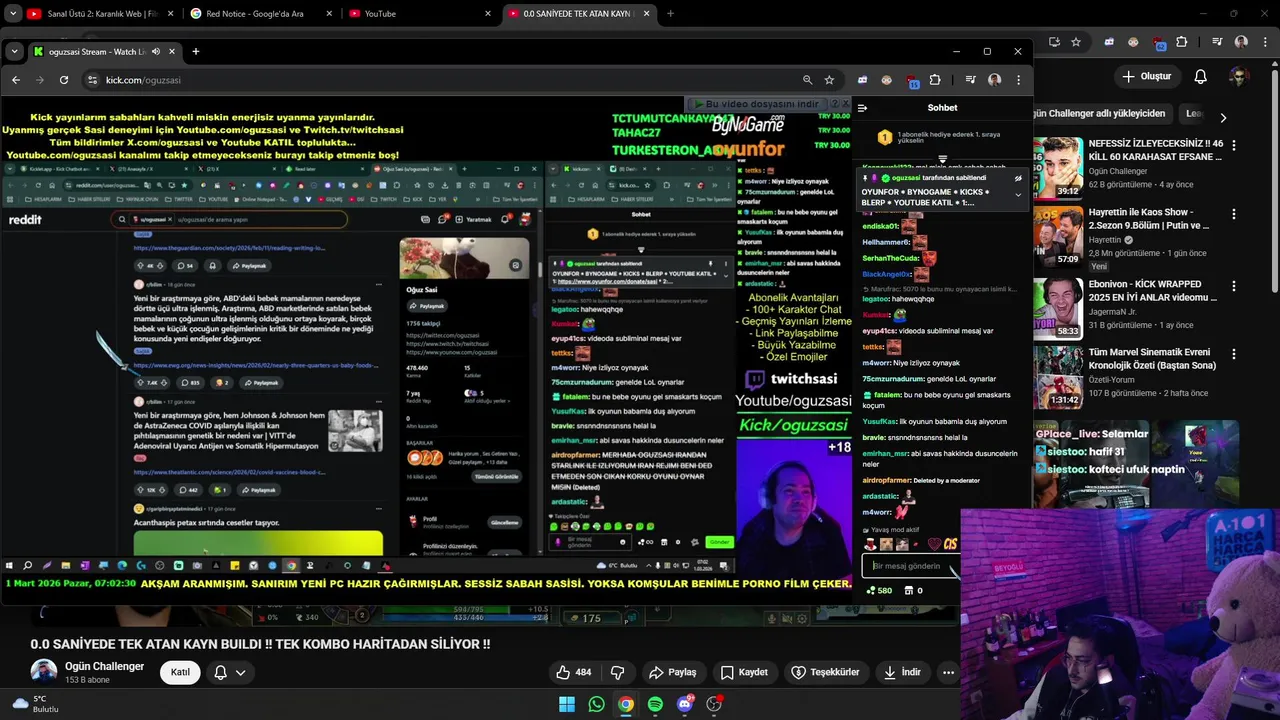Share video with Paylaş button
The width and height of the screenshot is (1280, 720).
pyautogui.click(x=672, y=672)
